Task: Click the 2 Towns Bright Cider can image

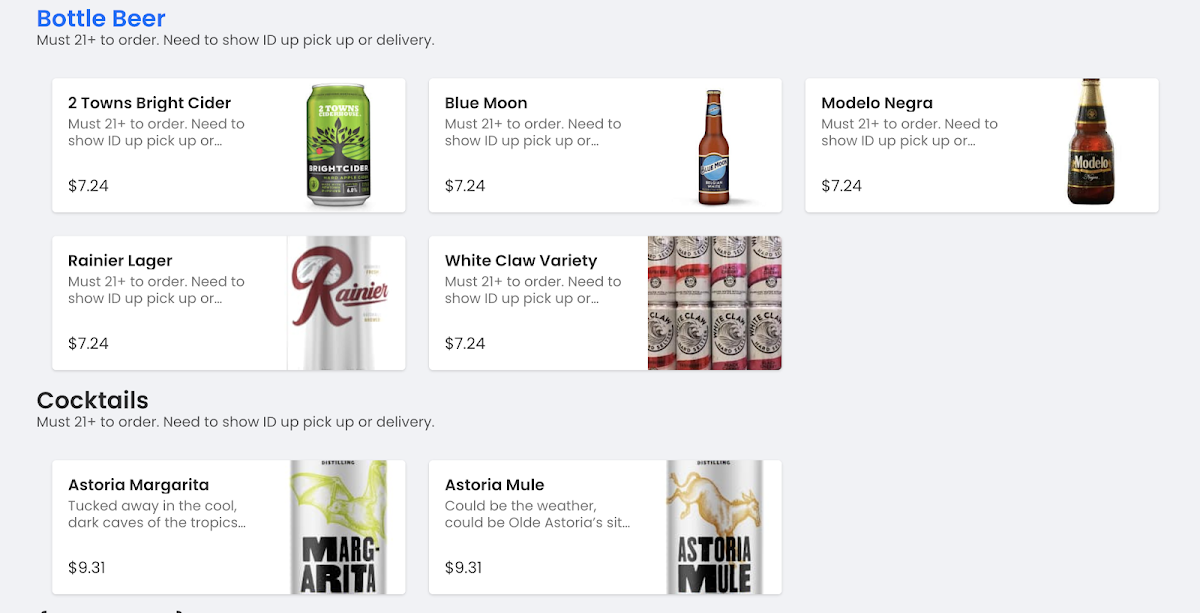Action: 336,145
